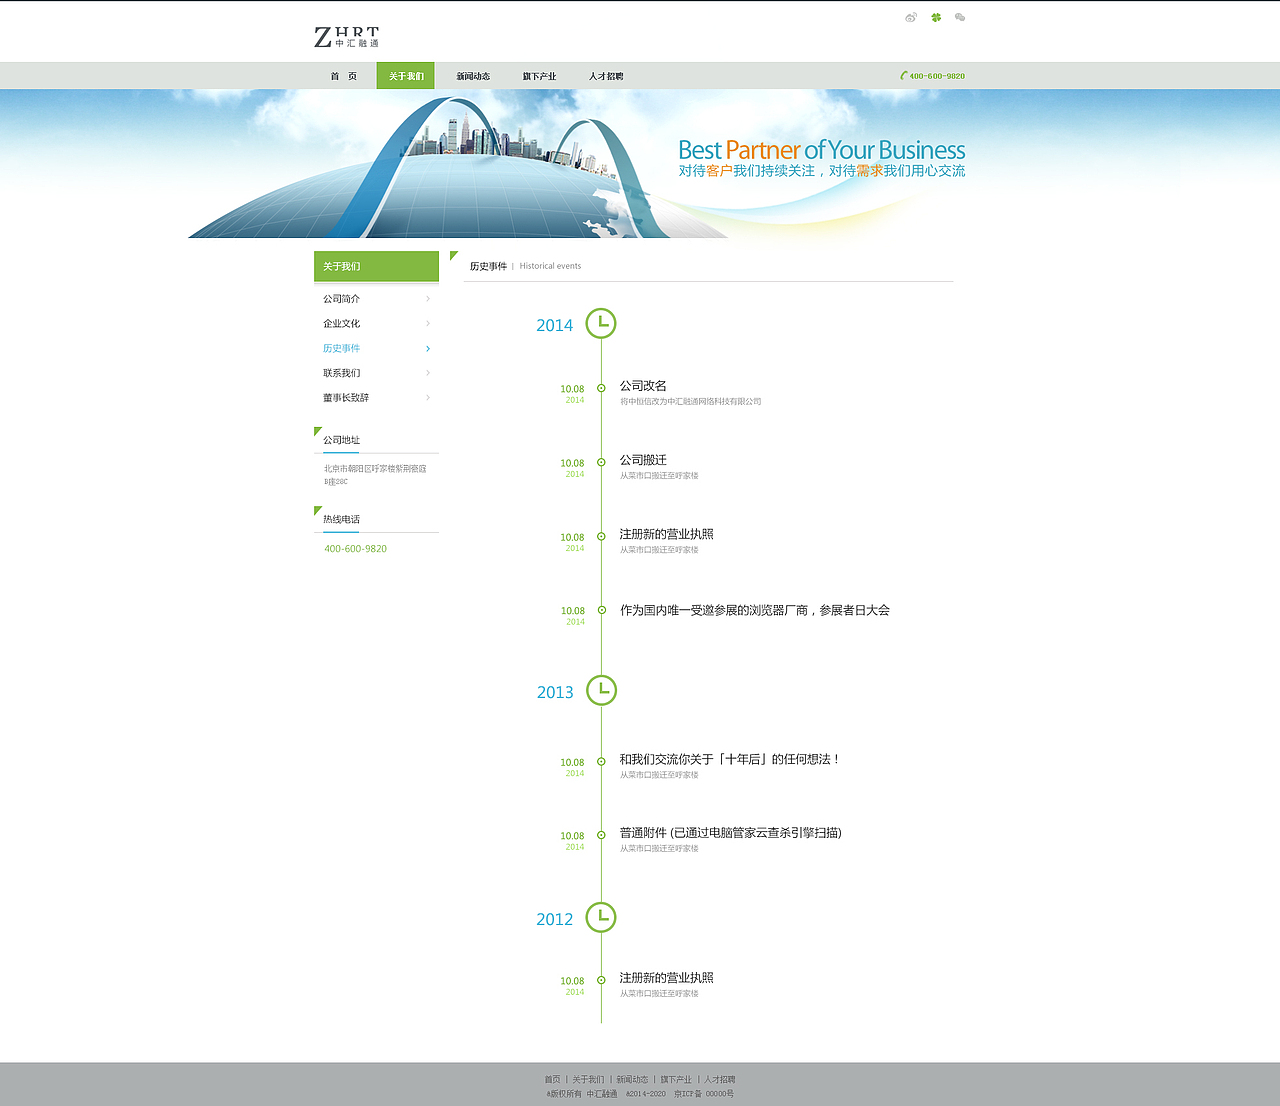Image resolution: width=1280 pixels, height=1106 pixels.
Task: Click the 历史事件 page heading
Action: 488,266
